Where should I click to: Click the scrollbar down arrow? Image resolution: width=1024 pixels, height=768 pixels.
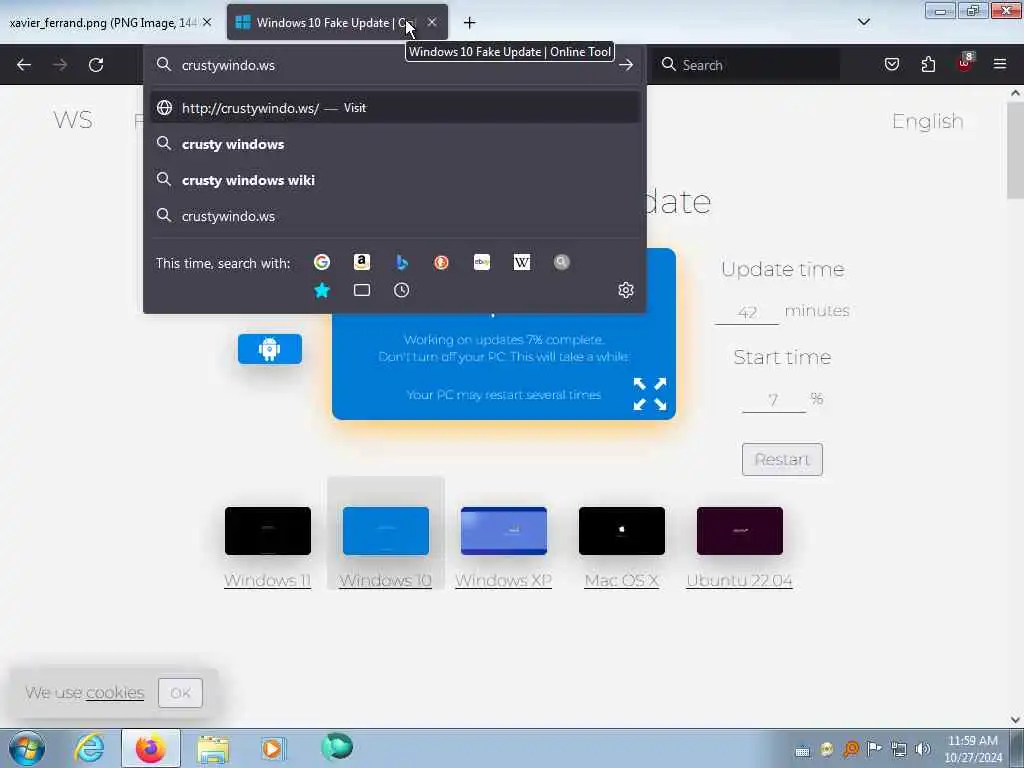click(x=1015, y=719)
